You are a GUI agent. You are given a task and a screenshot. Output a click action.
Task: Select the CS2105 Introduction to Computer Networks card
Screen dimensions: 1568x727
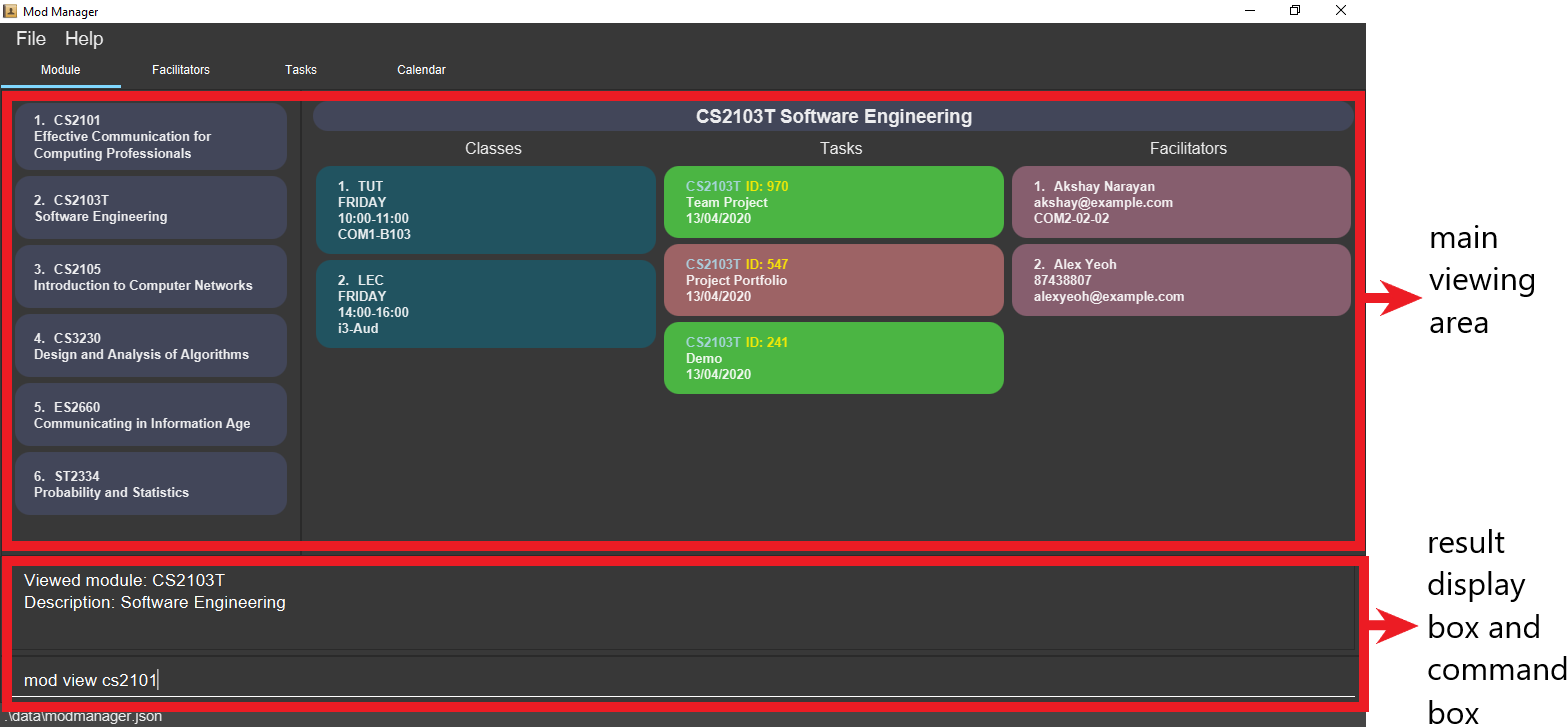(151, 276)
